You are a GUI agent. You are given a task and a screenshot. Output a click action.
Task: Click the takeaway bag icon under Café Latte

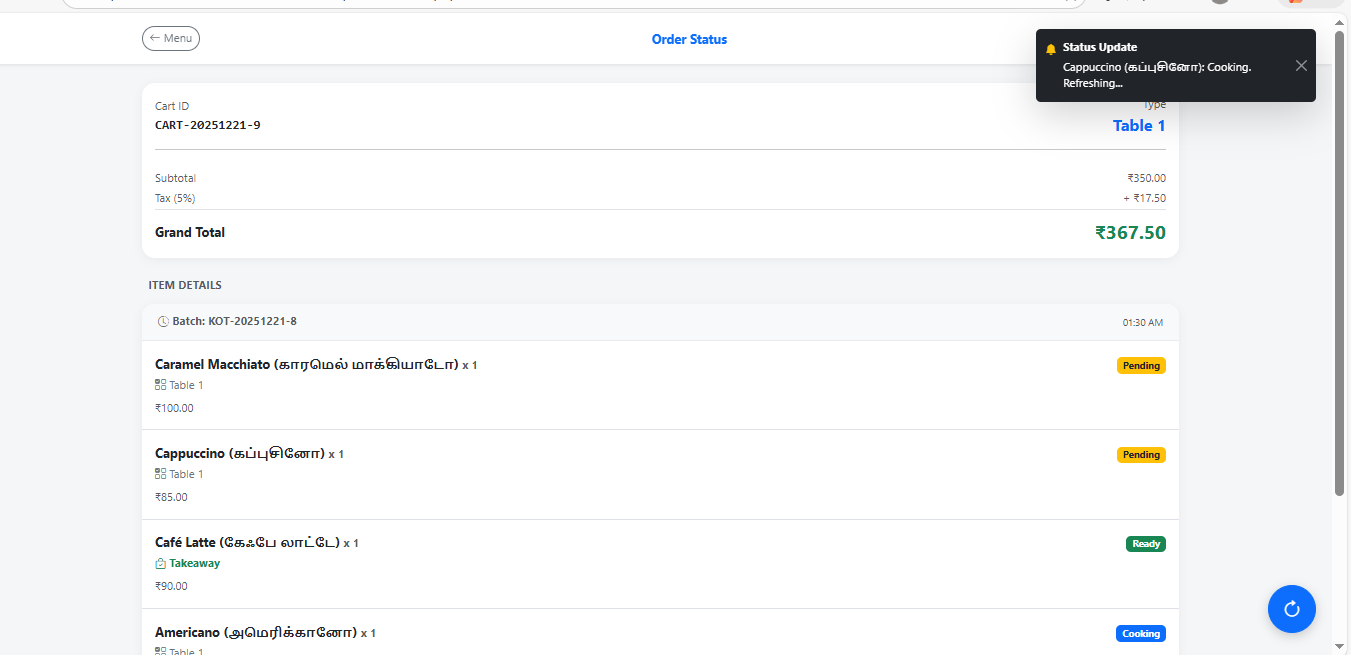tap(161, 563)
